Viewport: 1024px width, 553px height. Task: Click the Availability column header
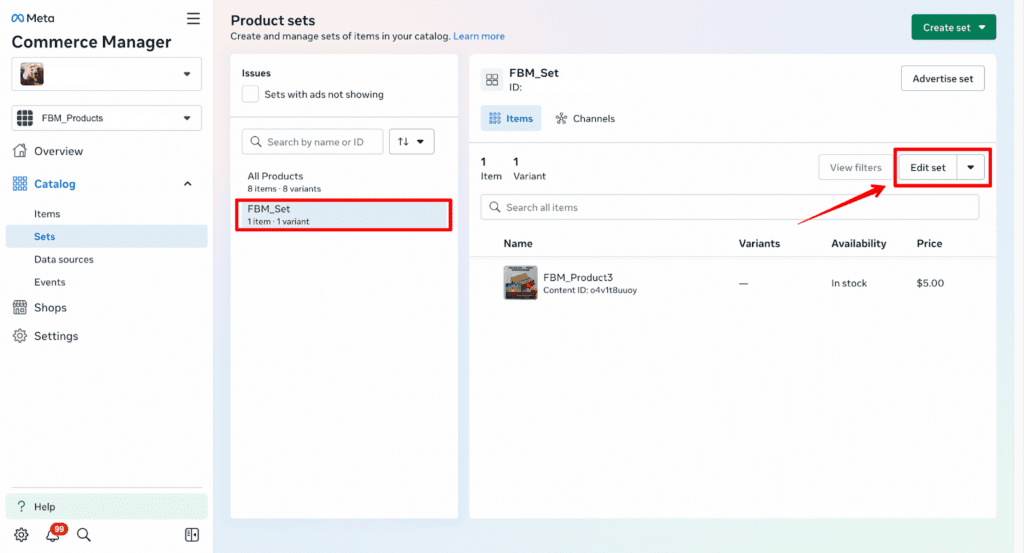point(858,244)
